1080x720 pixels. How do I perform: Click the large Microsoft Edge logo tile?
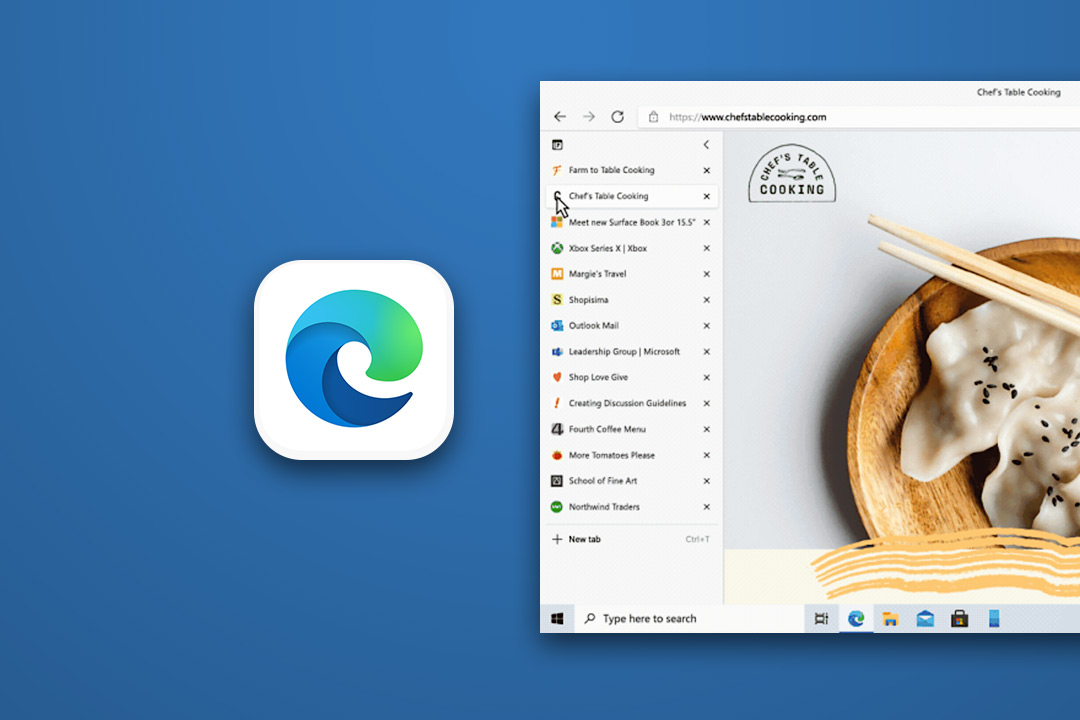point(354,360)
